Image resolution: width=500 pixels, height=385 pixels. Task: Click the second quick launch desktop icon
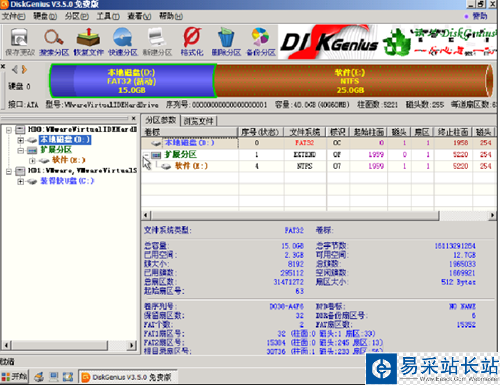[x=54, y=377]
